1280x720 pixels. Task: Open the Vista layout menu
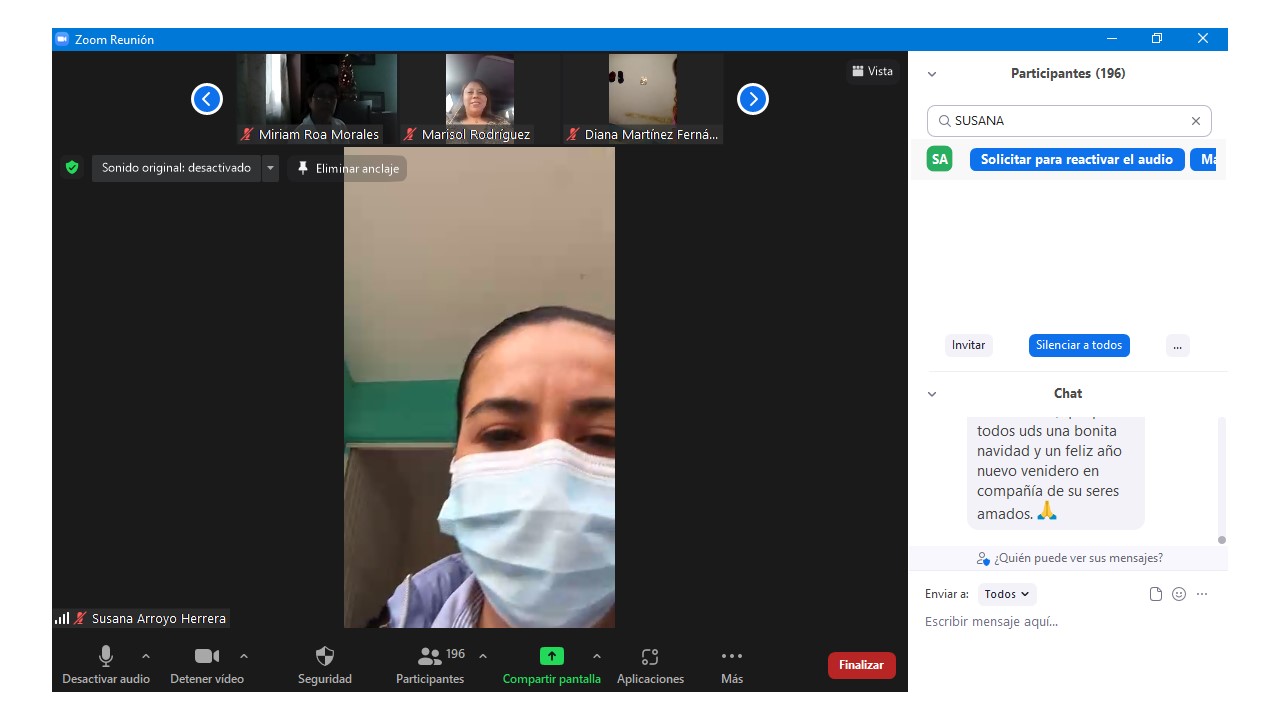(872, 71)
